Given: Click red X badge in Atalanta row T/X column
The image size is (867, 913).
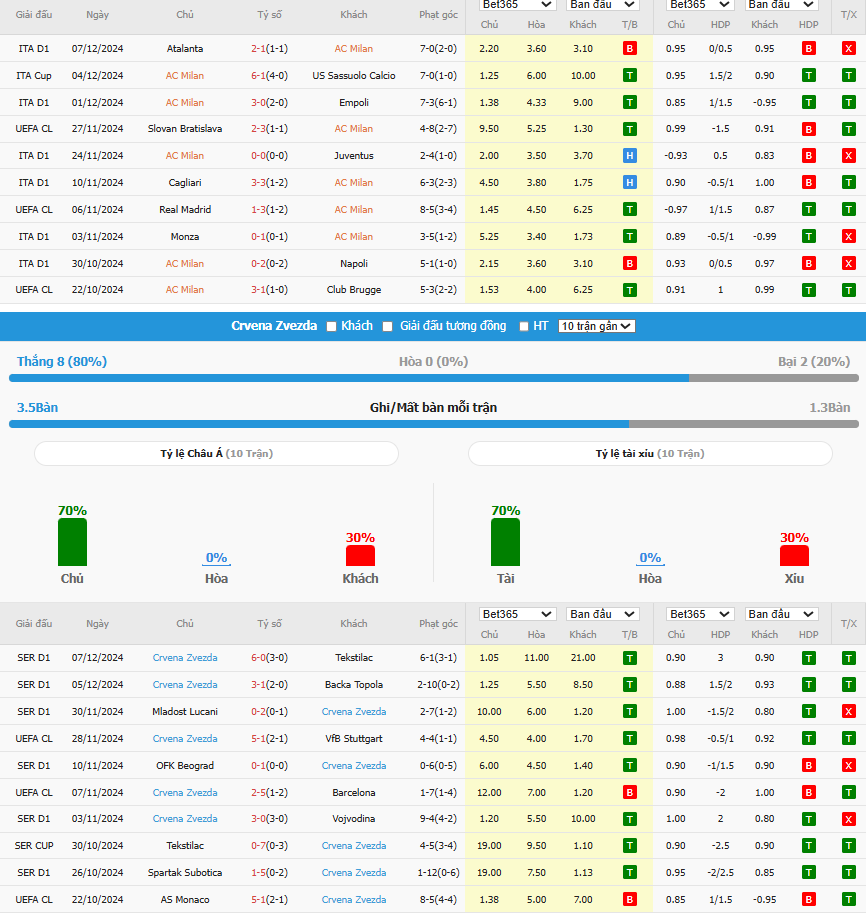Looking at the screenshot, I should click(x=848, y=49).
